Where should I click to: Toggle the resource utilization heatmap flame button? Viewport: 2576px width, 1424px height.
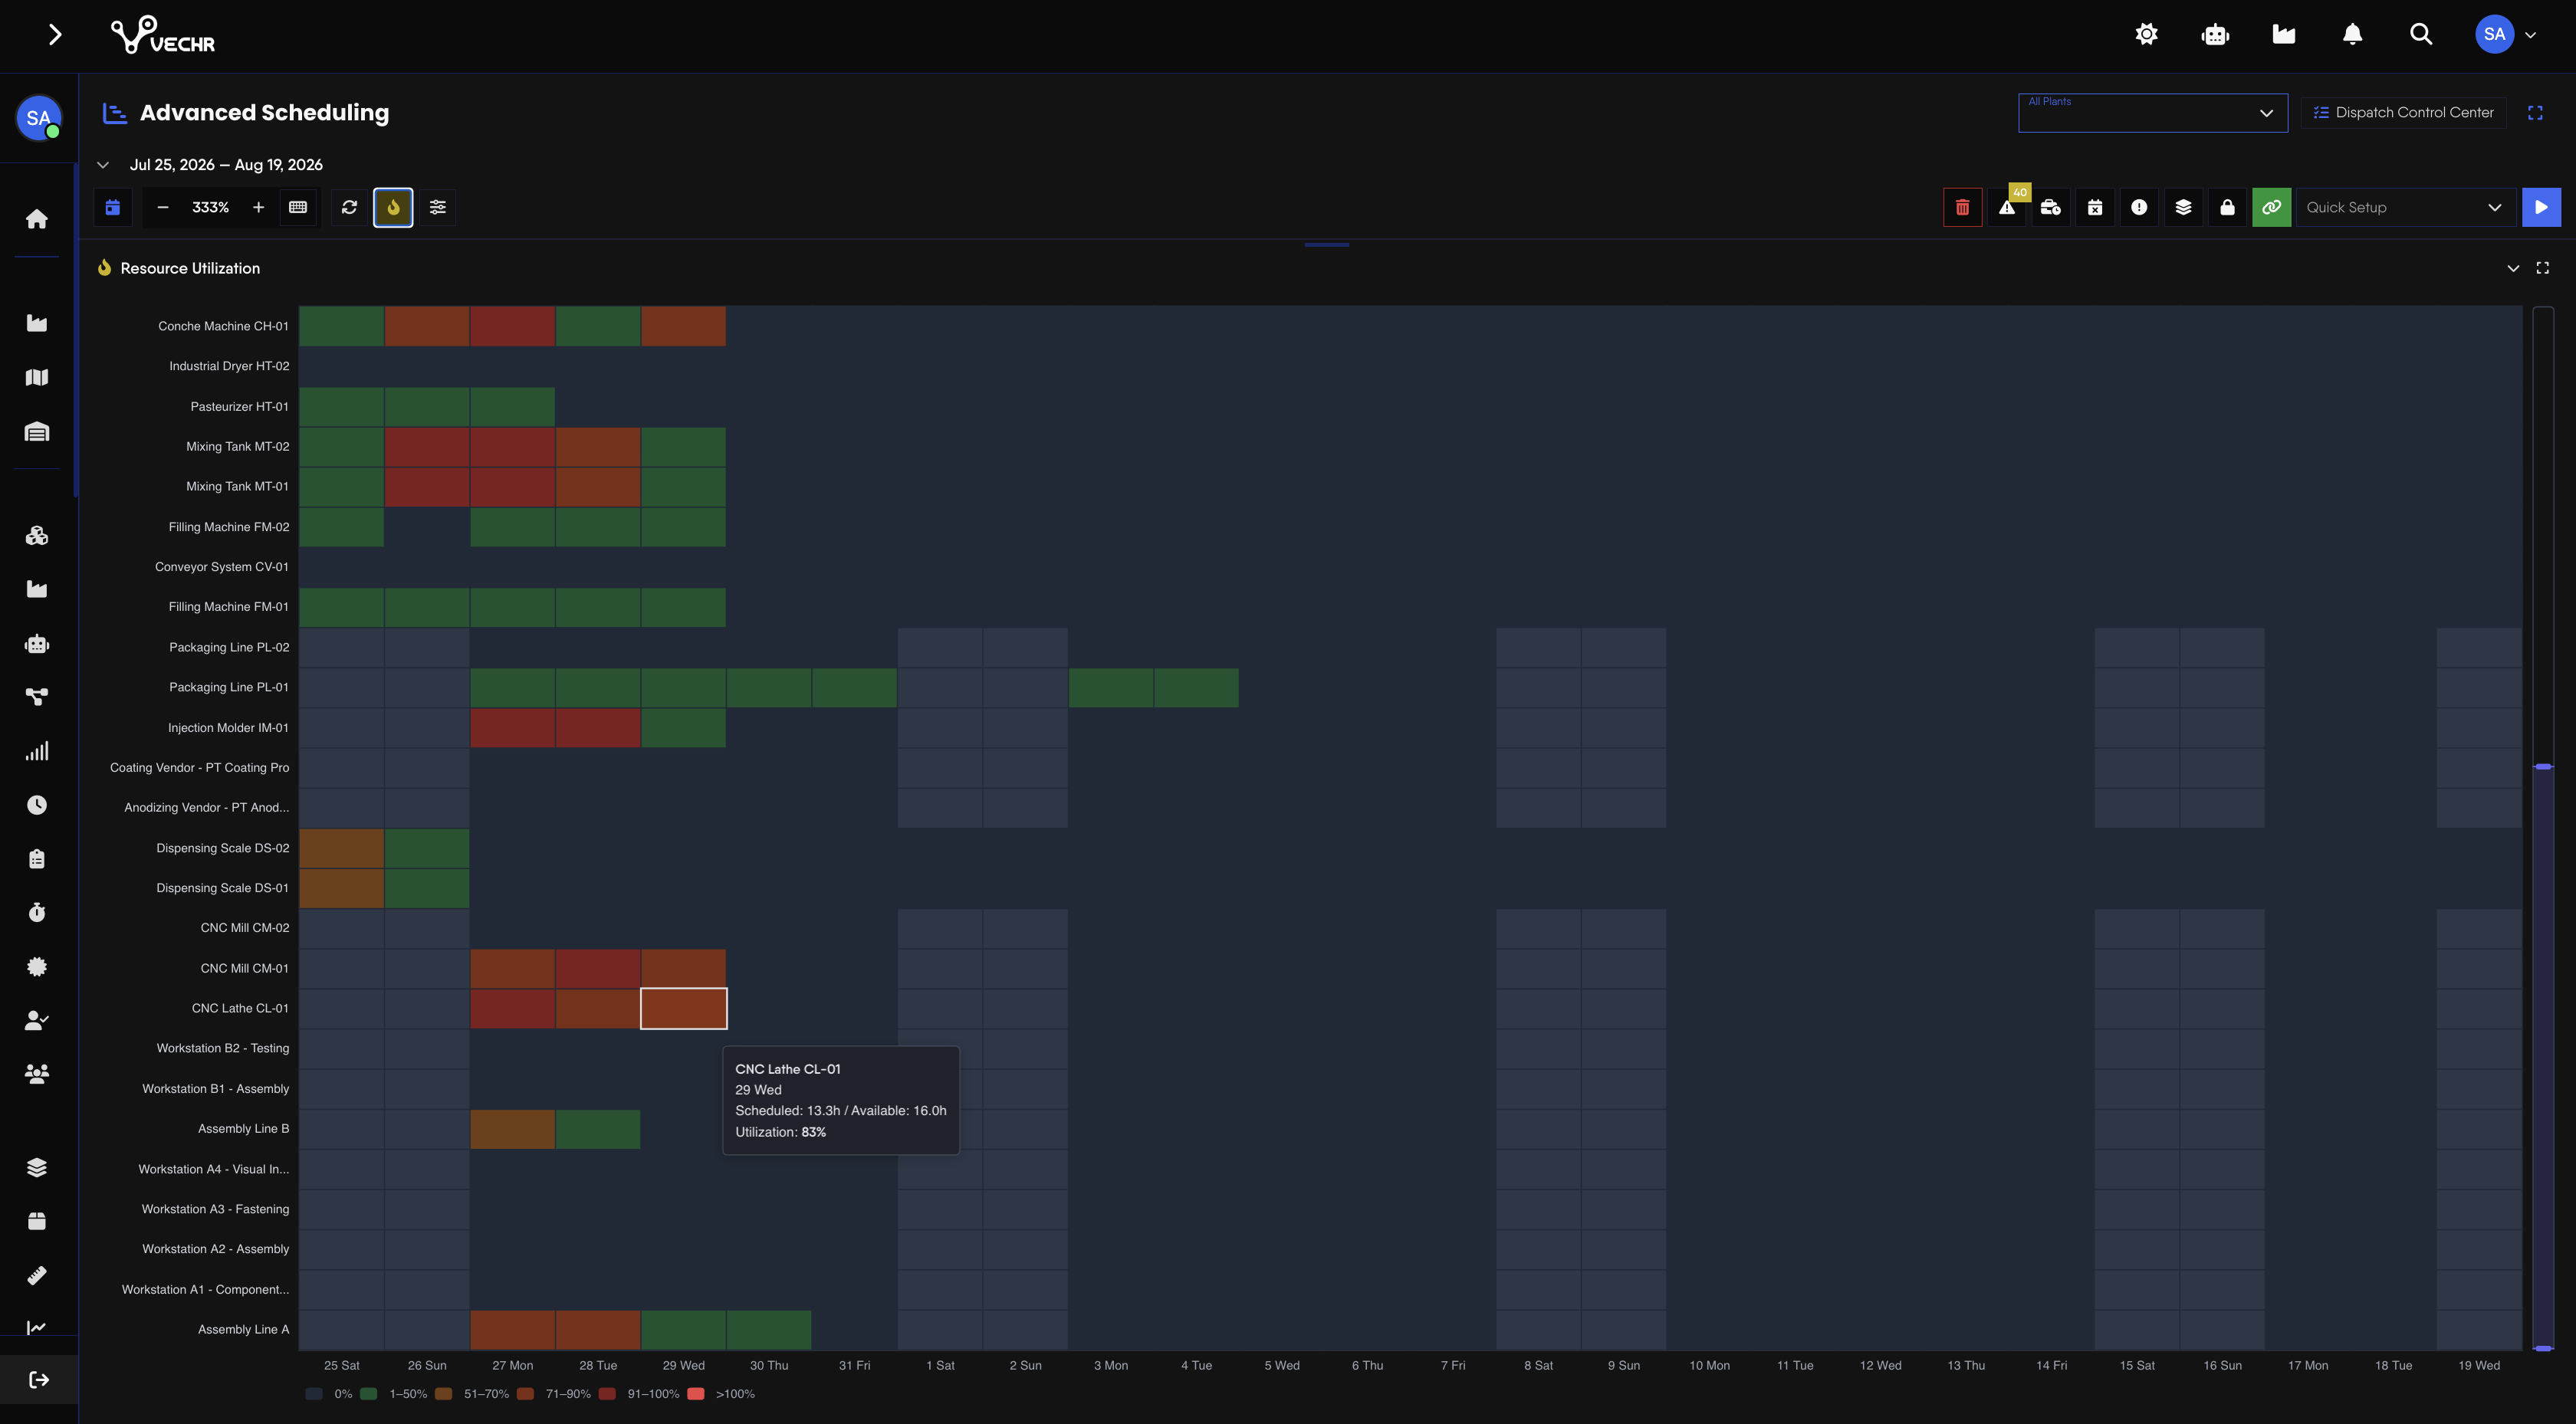pos(393,208)
